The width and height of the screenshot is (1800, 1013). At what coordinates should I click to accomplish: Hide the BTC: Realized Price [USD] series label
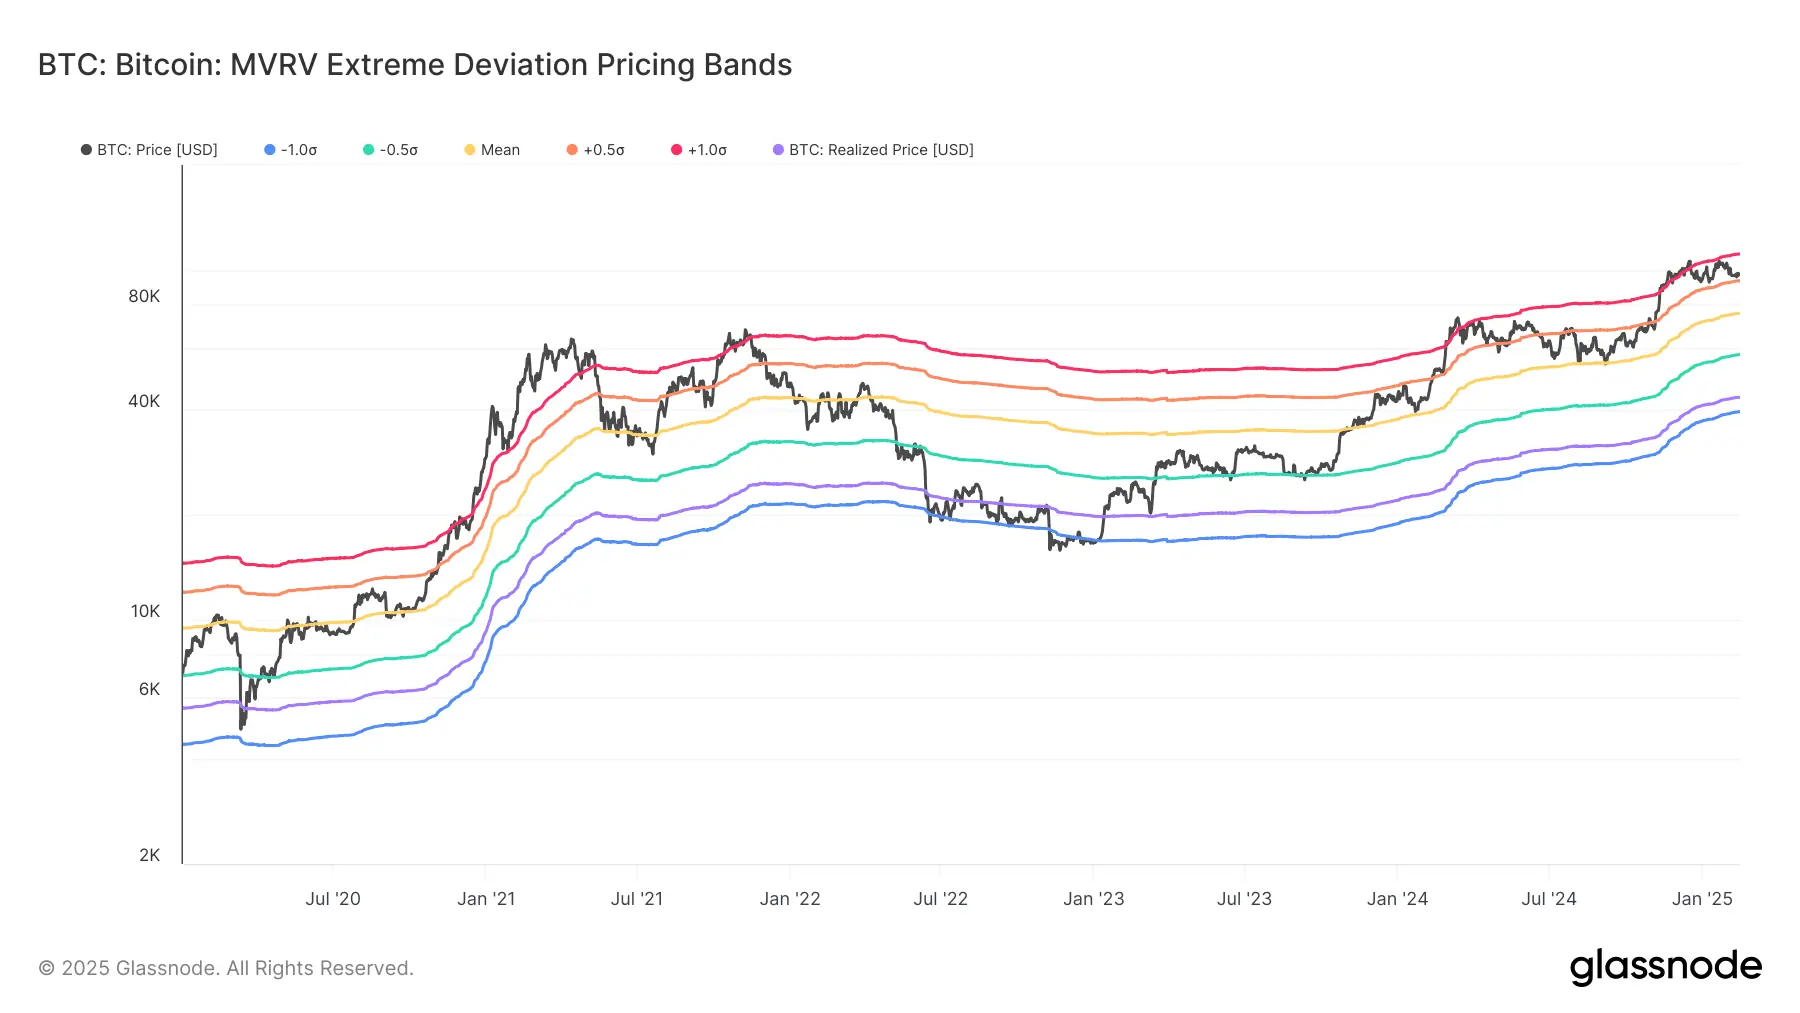tap(881, 150)
